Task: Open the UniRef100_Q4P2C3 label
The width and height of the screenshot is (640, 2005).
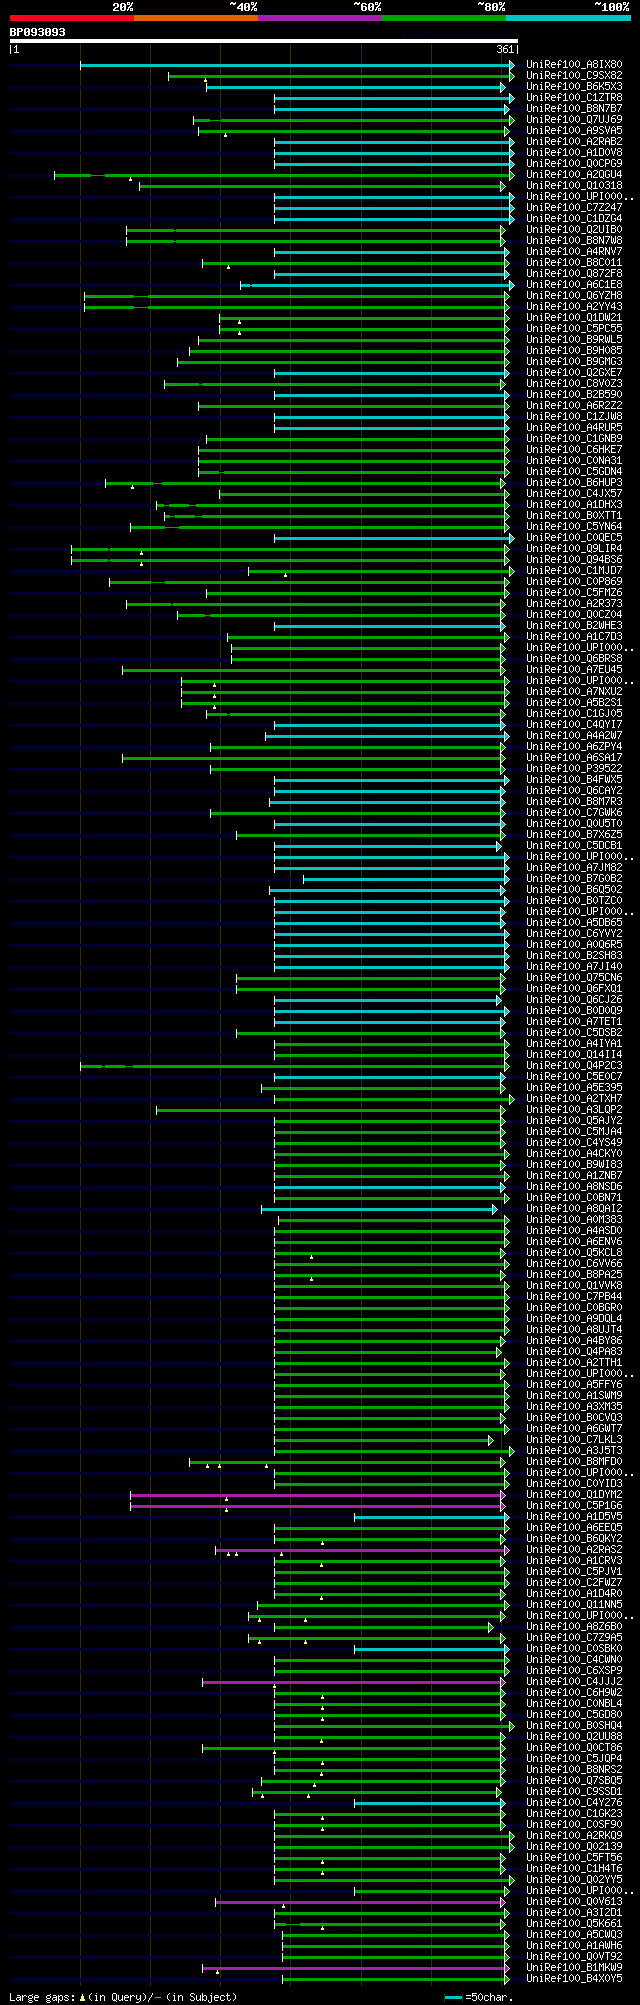Action: click(x=574, y=1066)
